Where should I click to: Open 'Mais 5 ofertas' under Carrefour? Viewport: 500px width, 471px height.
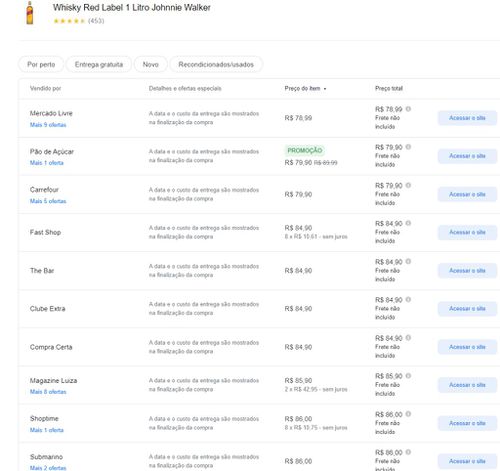click(x=48, y=201)
